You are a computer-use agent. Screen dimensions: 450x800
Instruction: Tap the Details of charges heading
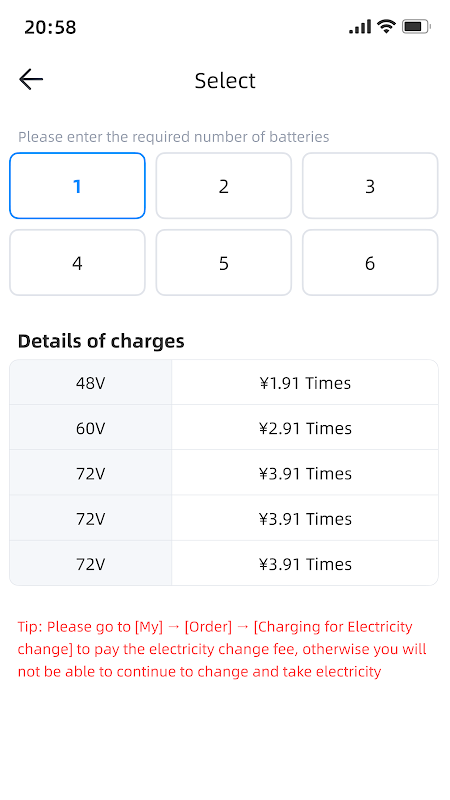pyautogui.click(x=101, y=341)
